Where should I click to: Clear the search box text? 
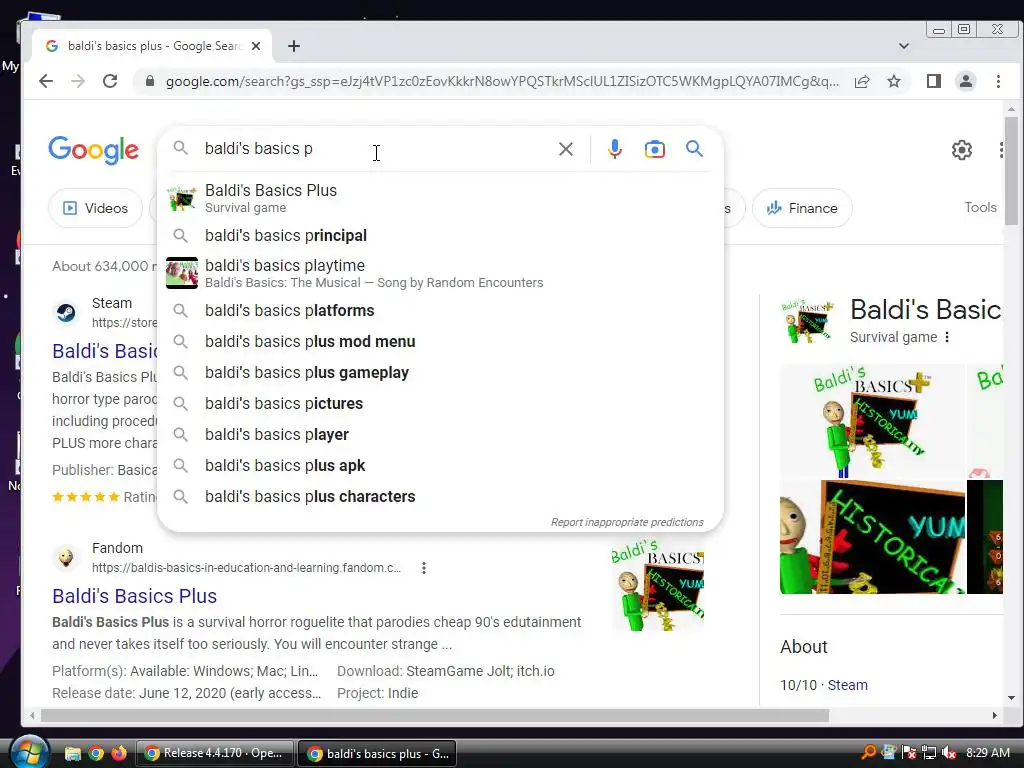pos(566,149)
